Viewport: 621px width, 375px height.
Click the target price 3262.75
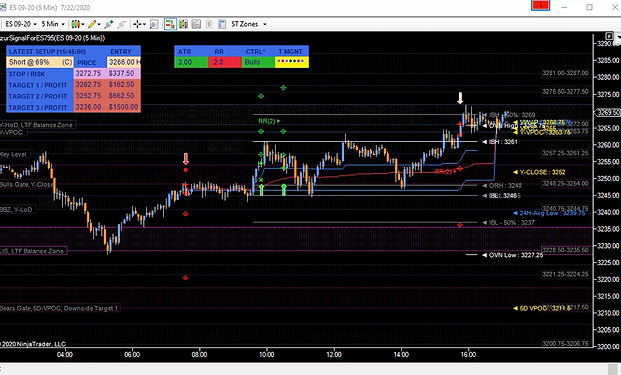[x=88, y=84]
